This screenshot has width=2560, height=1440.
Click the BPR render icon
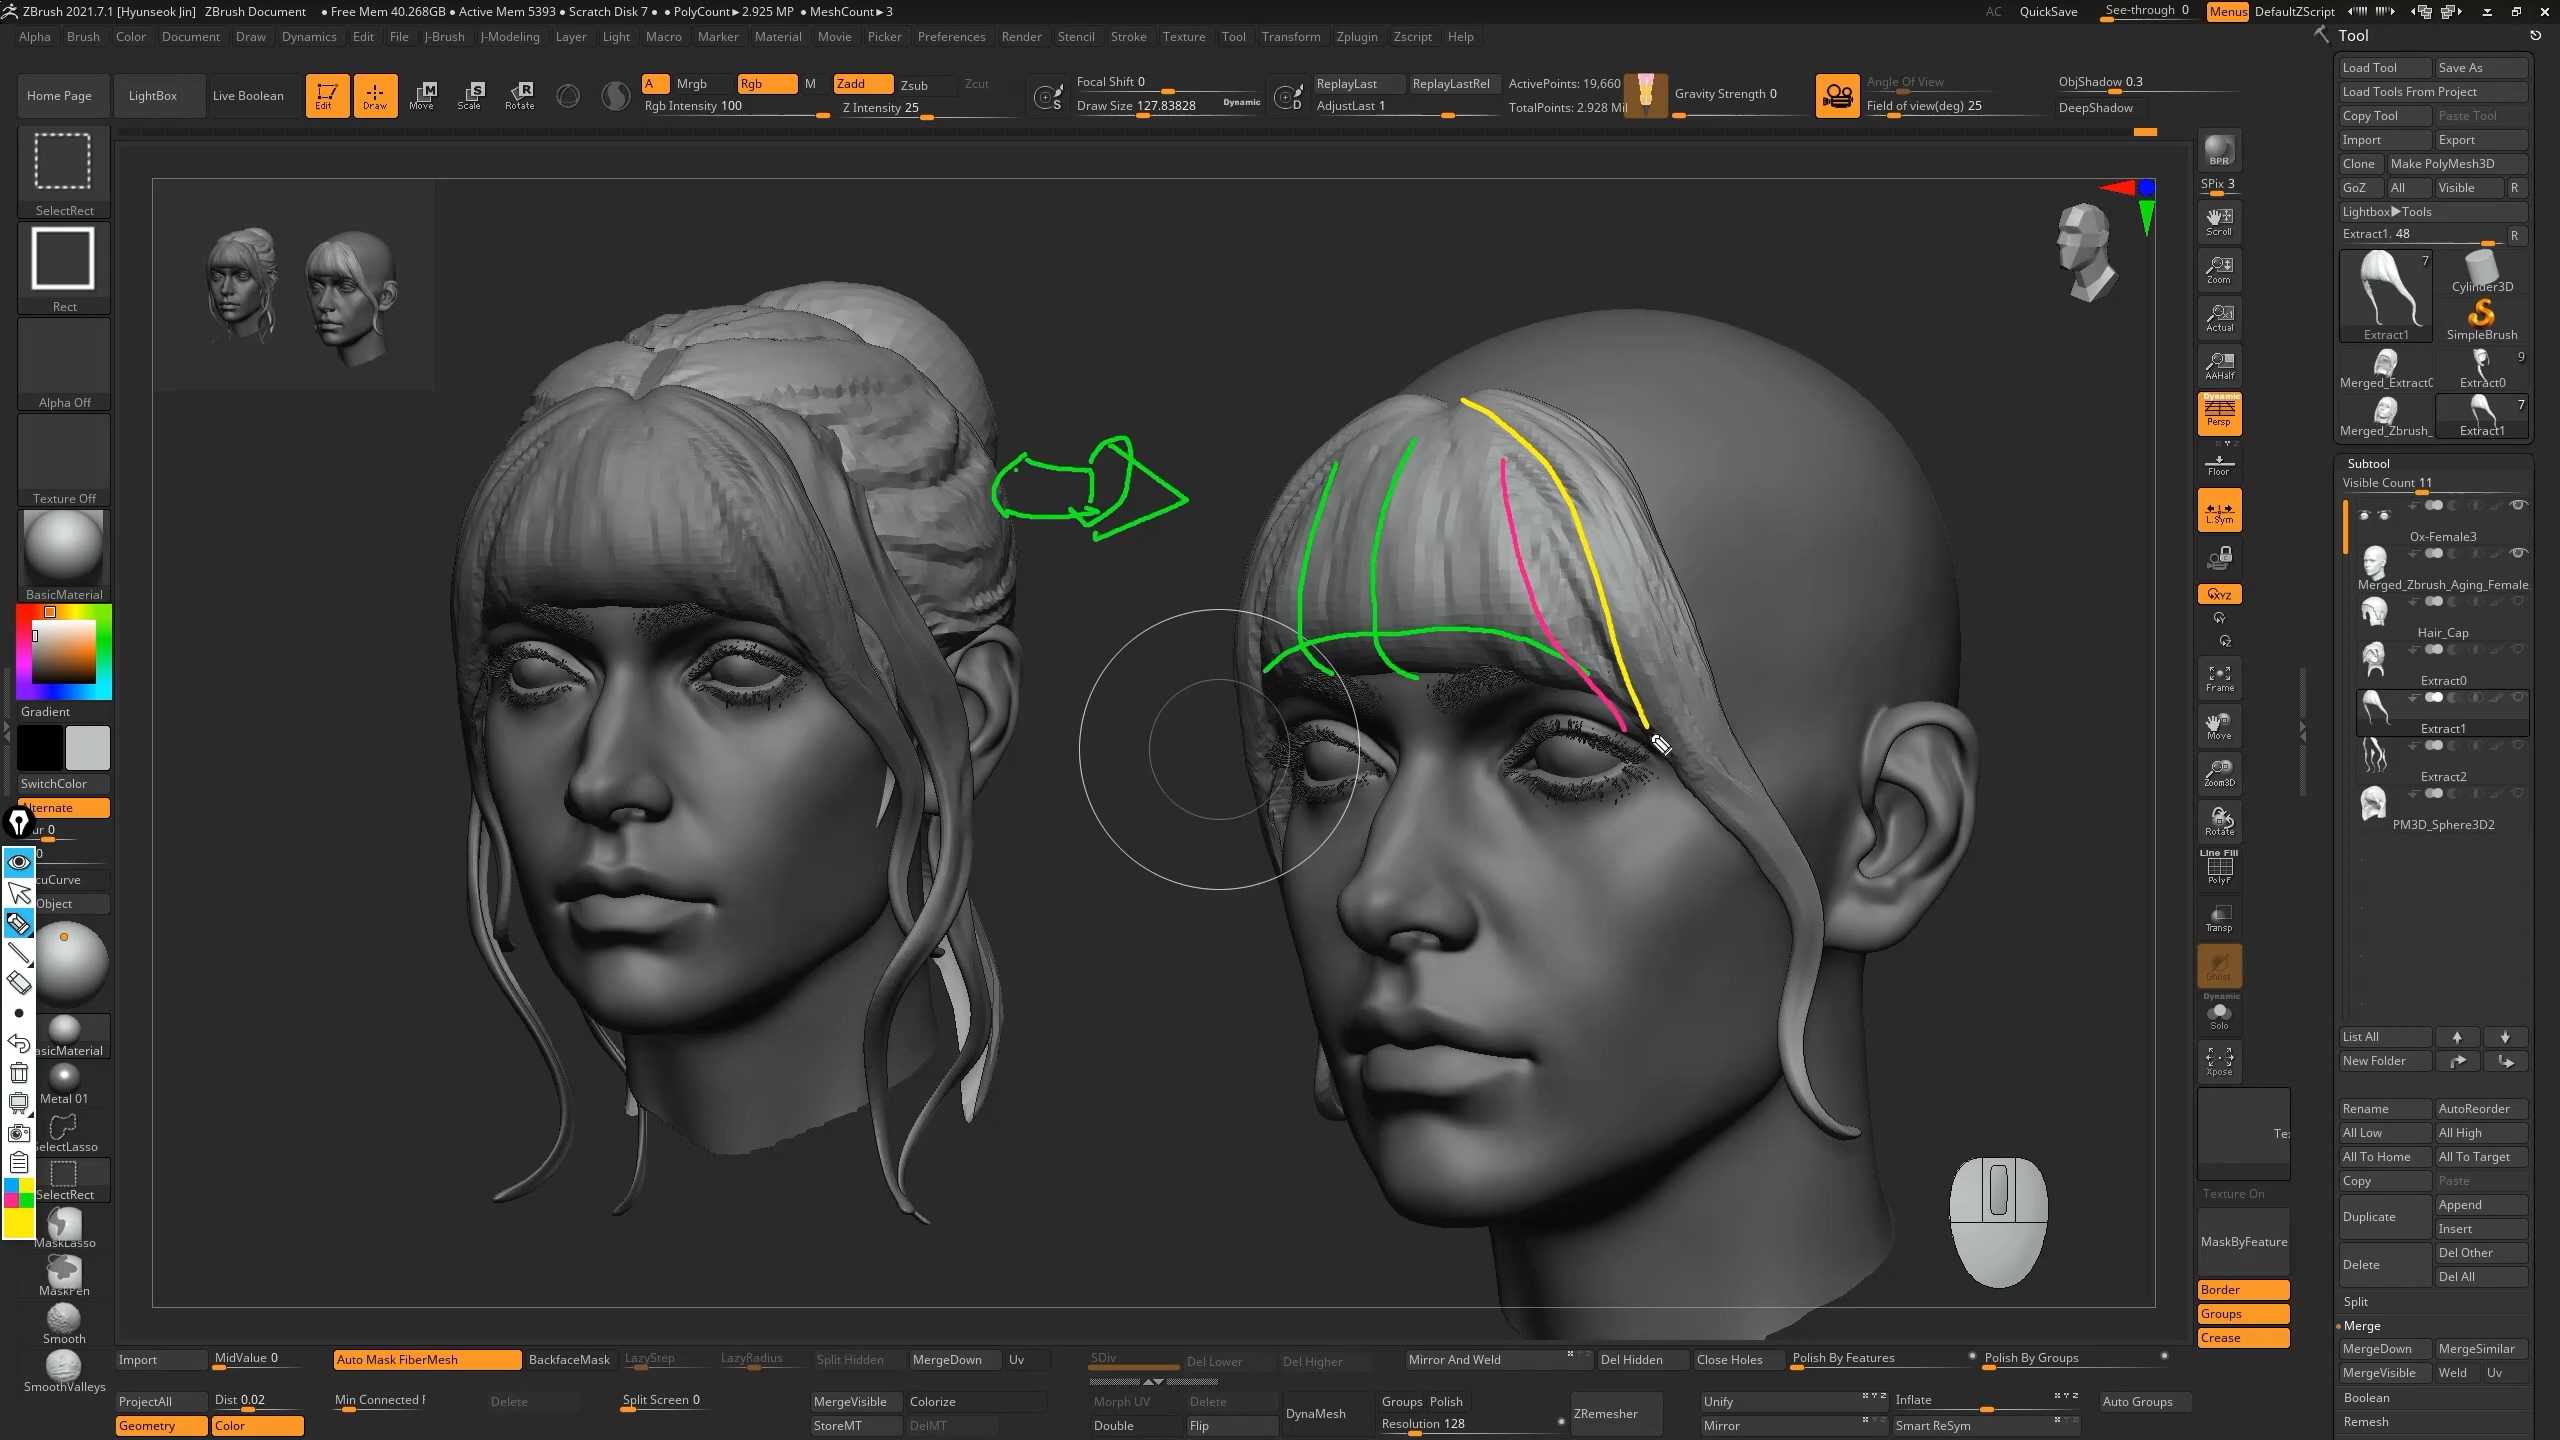coord(2219,150)
